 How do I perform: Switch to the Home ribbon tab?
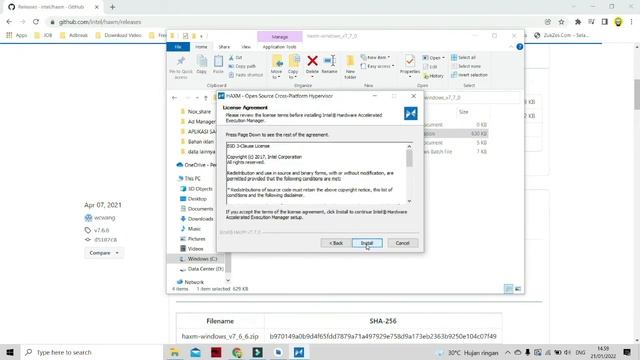[201, 47]
